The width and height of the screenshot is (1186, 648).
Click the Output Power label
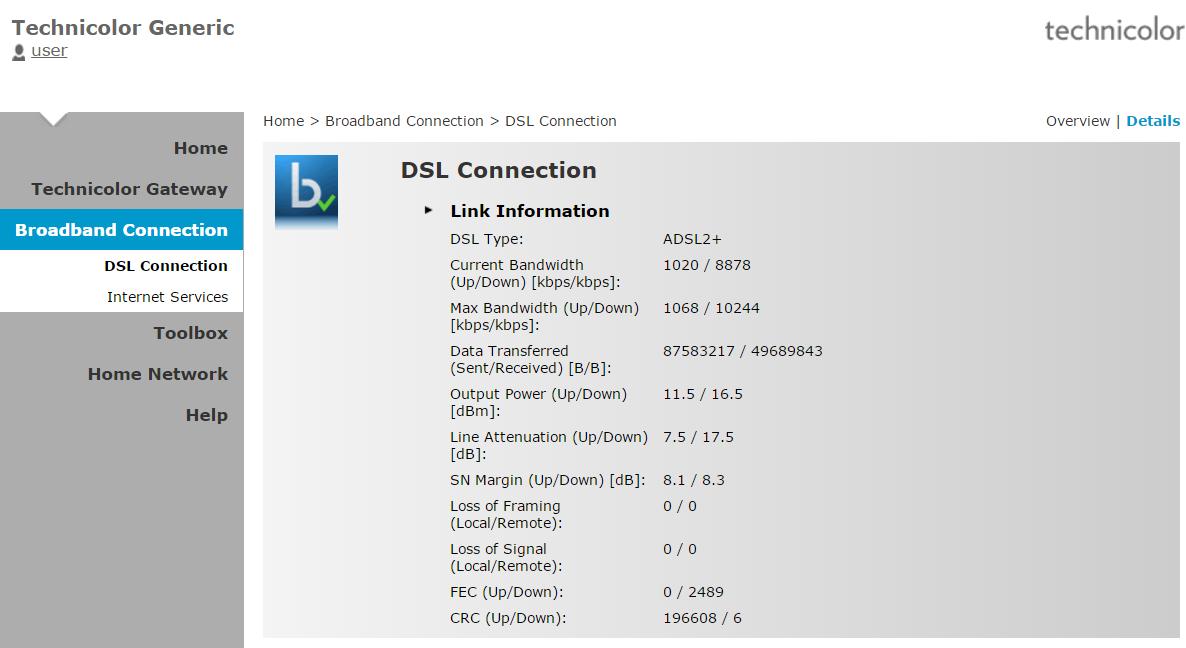point(539,403)
